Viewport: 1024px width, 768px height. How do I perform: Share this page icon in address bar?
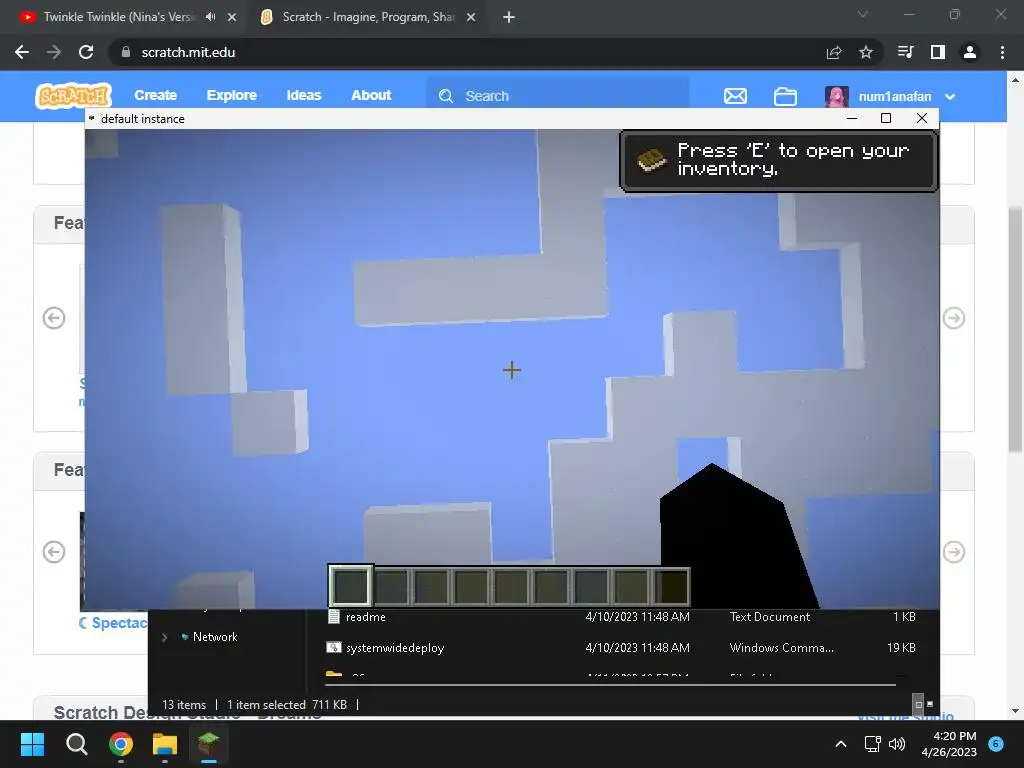[x=833, y=52]
